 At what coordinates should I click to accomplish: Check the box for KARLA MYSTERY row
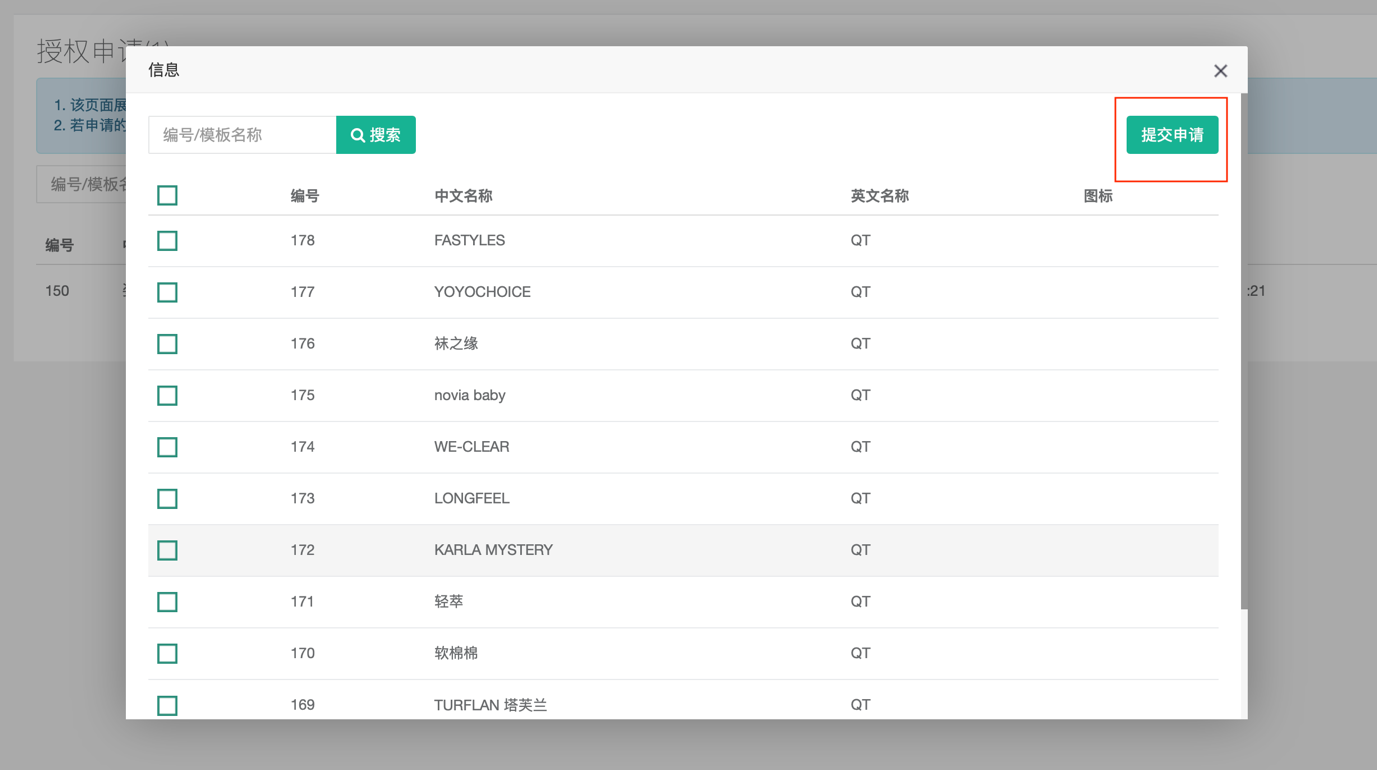tap(167, 550)
